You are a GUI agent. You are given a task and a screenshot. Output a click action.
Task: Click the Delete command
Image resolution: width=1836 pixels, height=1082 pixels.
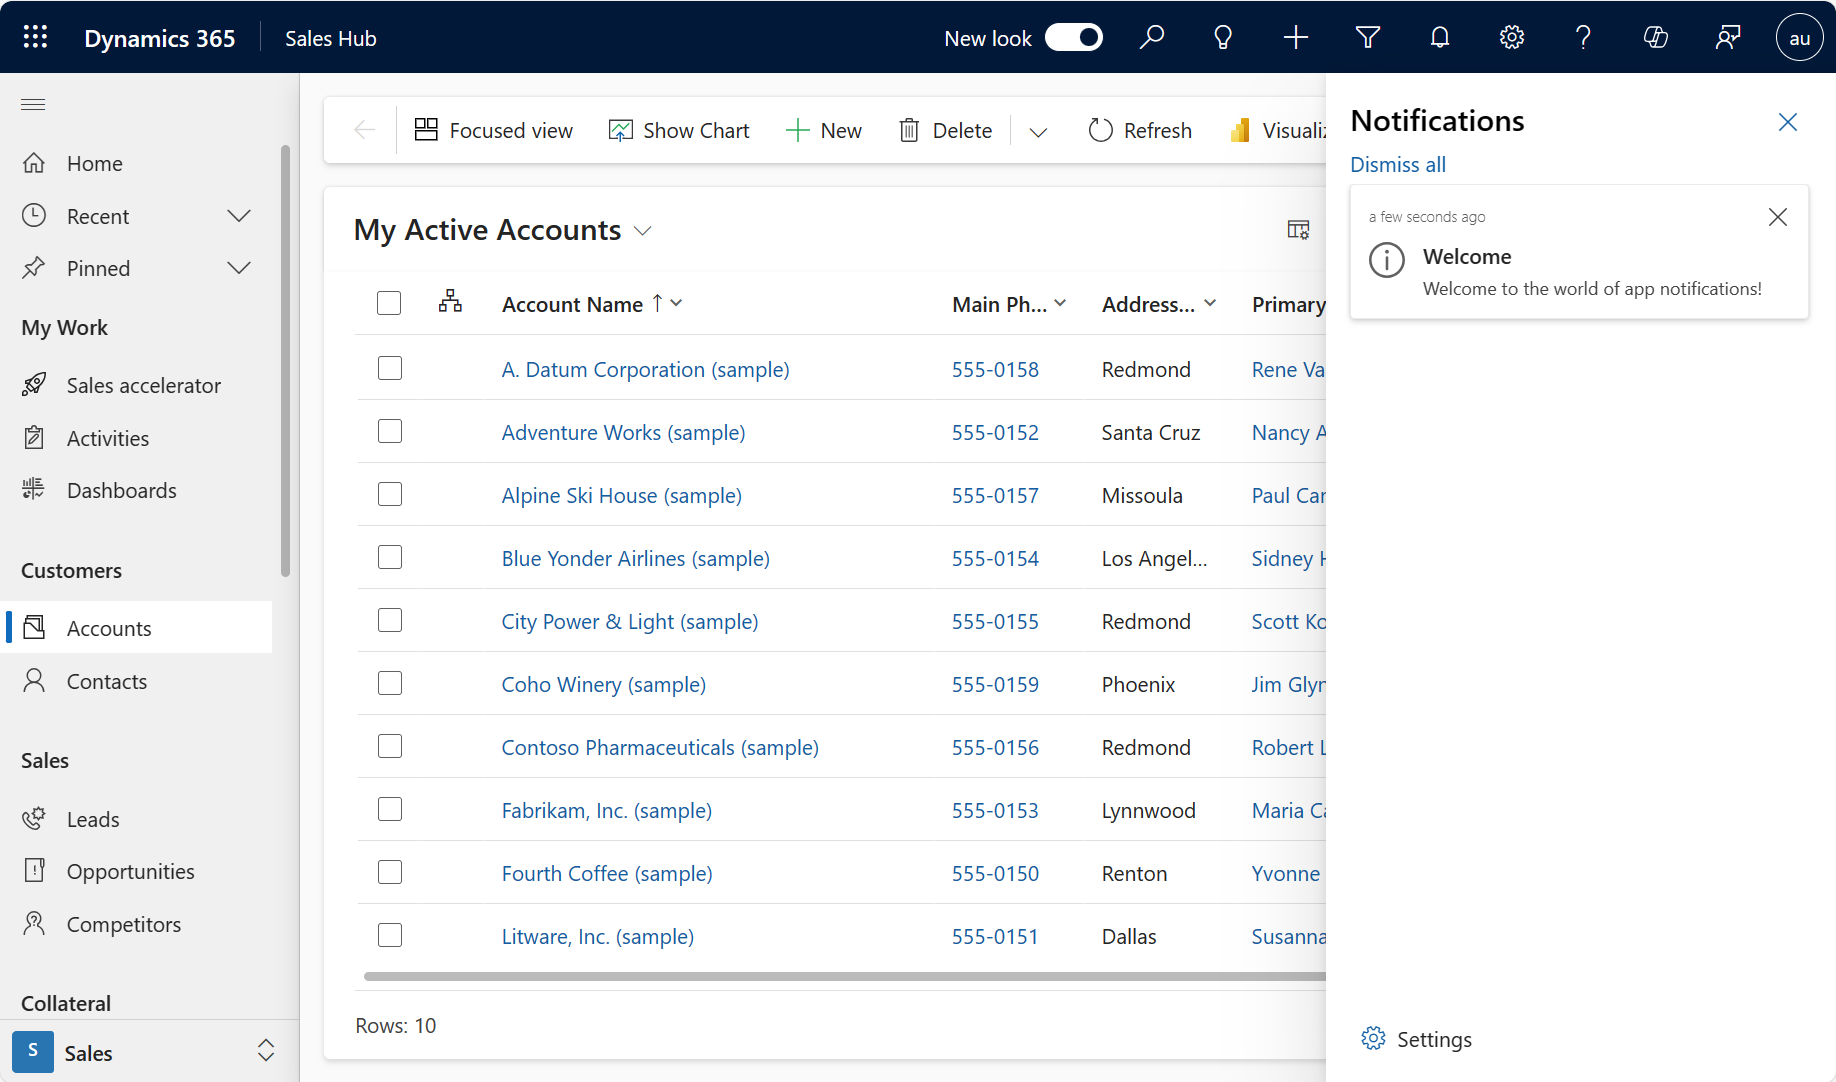point(946,130)
